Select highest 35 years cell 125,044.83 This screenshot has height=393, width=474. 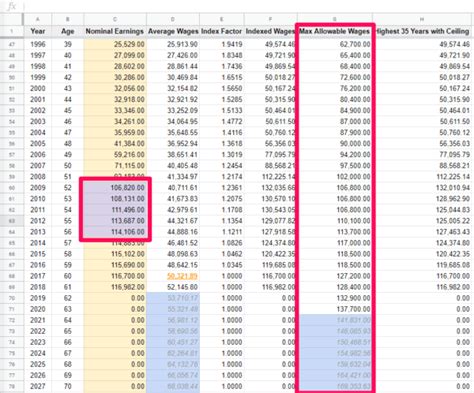click(422, 210)
